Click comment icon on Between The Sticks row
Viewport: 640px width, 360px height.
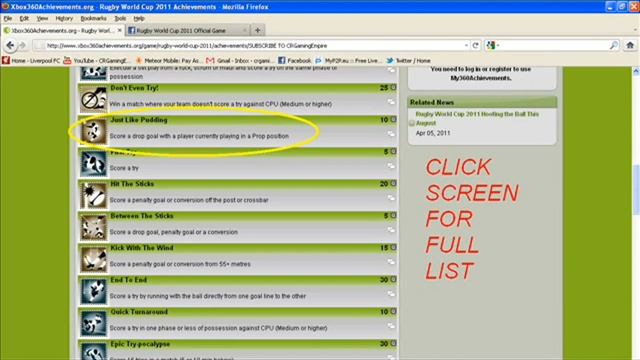point(391,230)
